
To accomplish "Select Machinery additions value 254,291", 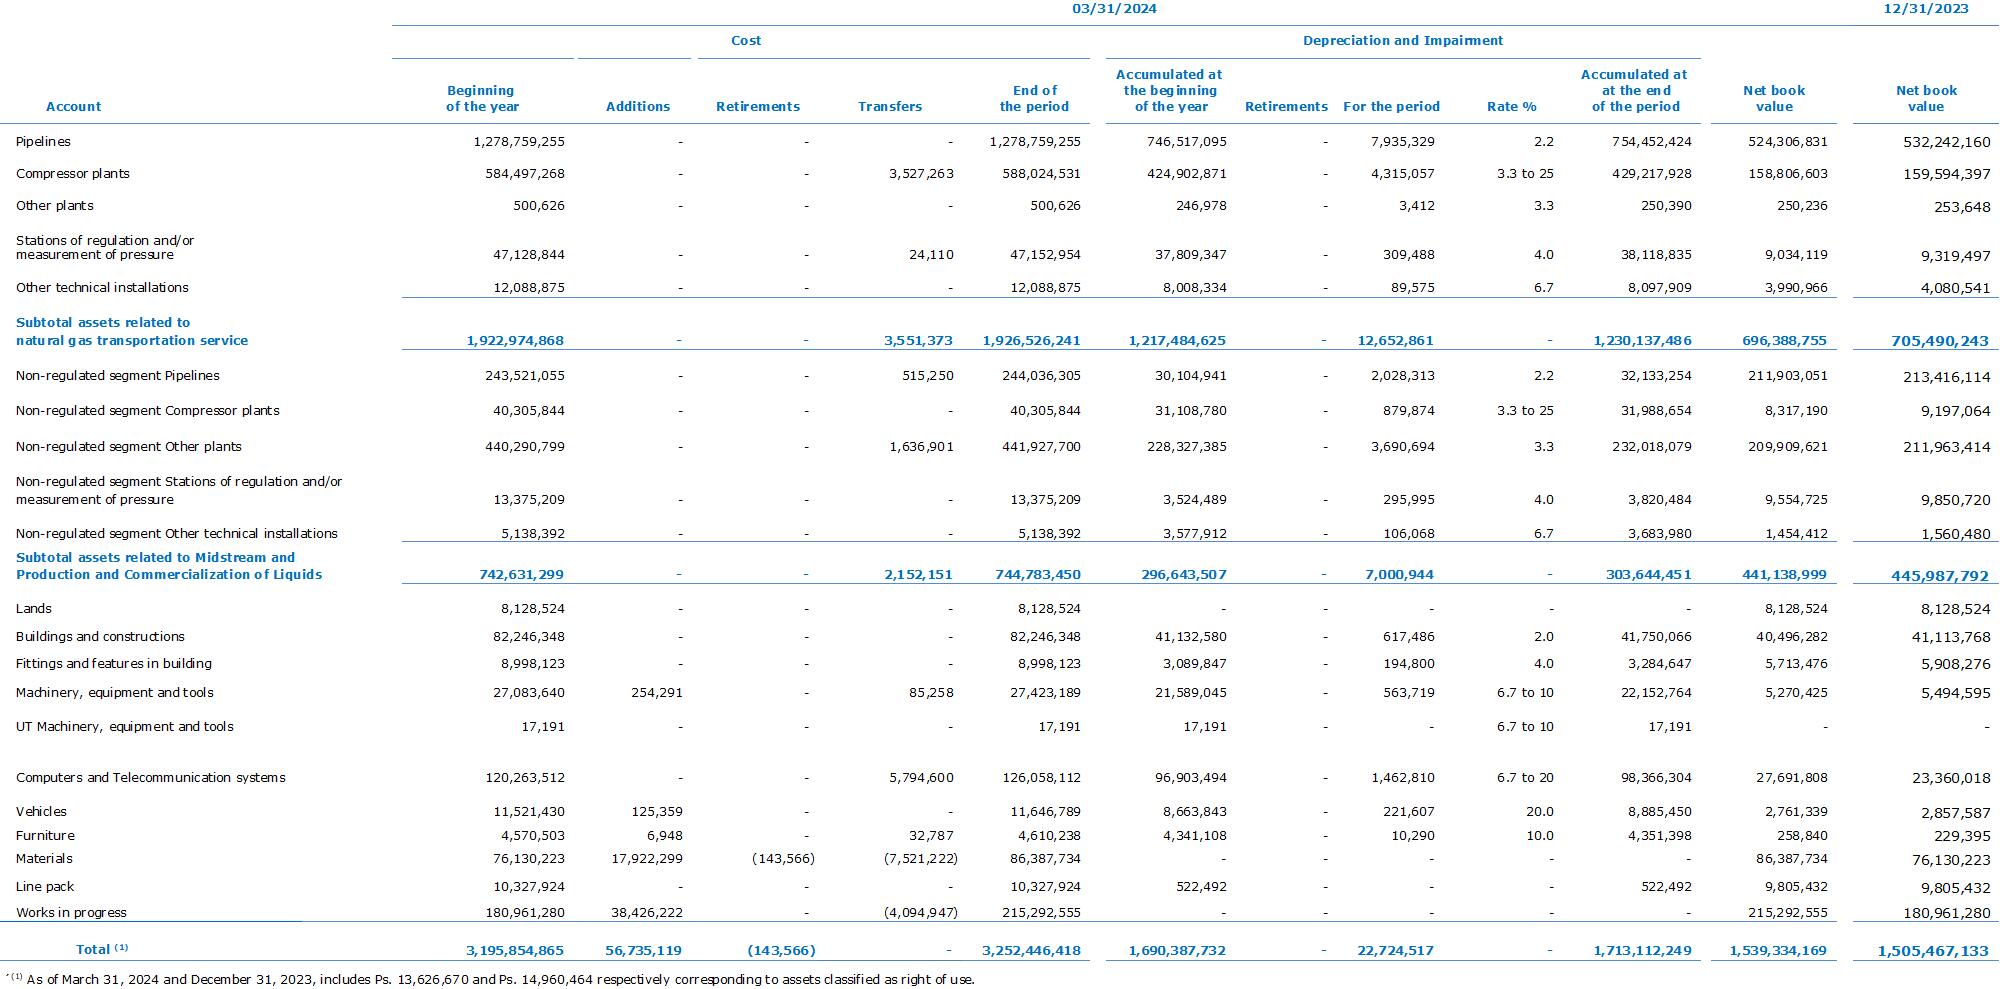I will pos(657,693).
